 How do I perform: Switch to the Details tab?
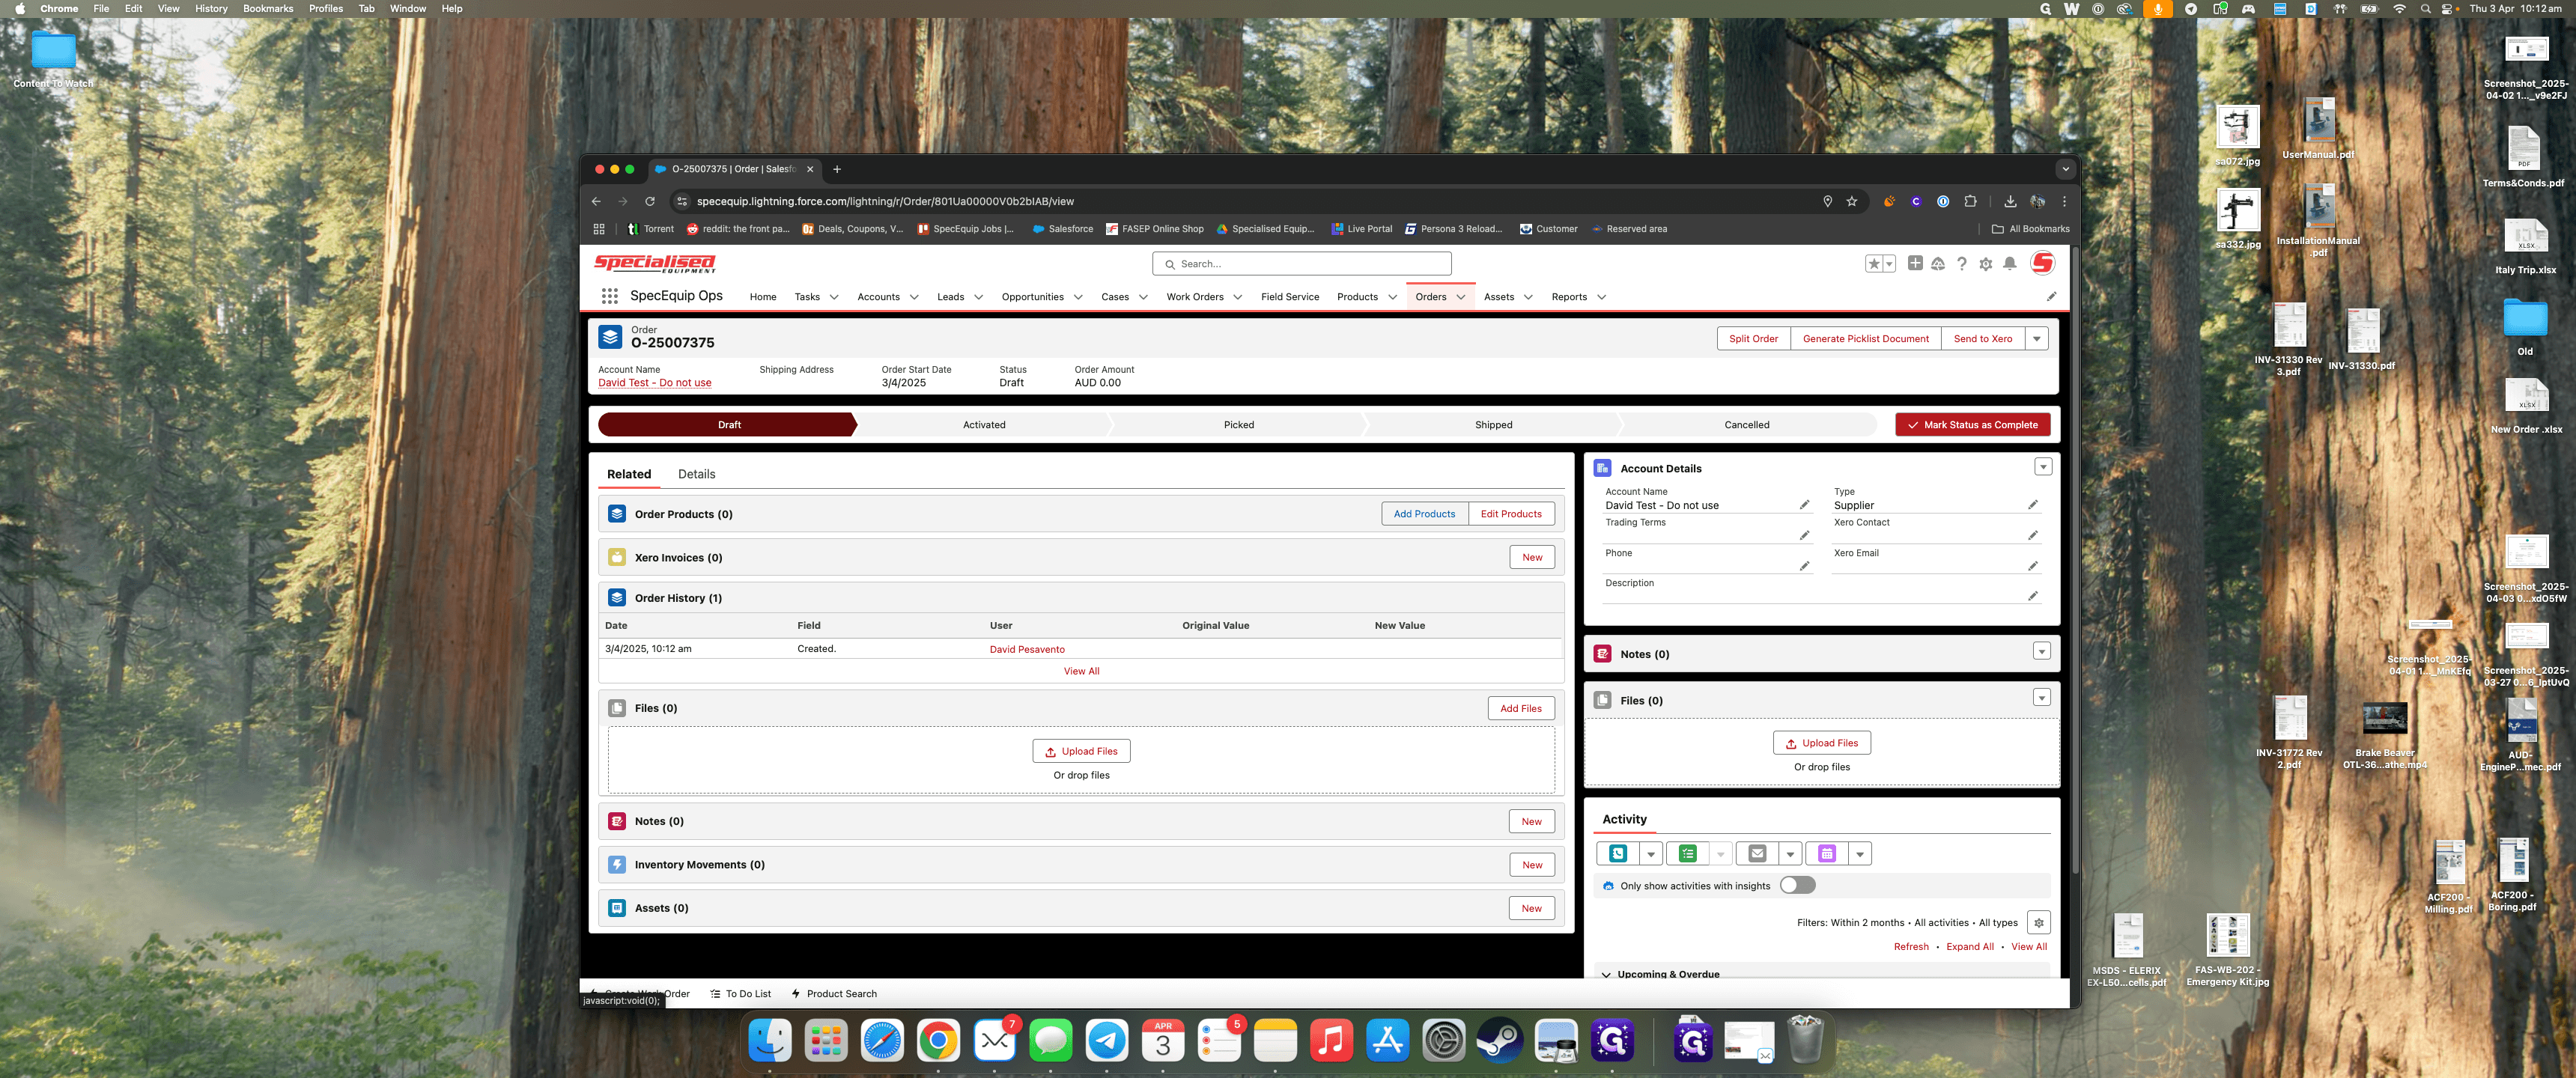696,474
